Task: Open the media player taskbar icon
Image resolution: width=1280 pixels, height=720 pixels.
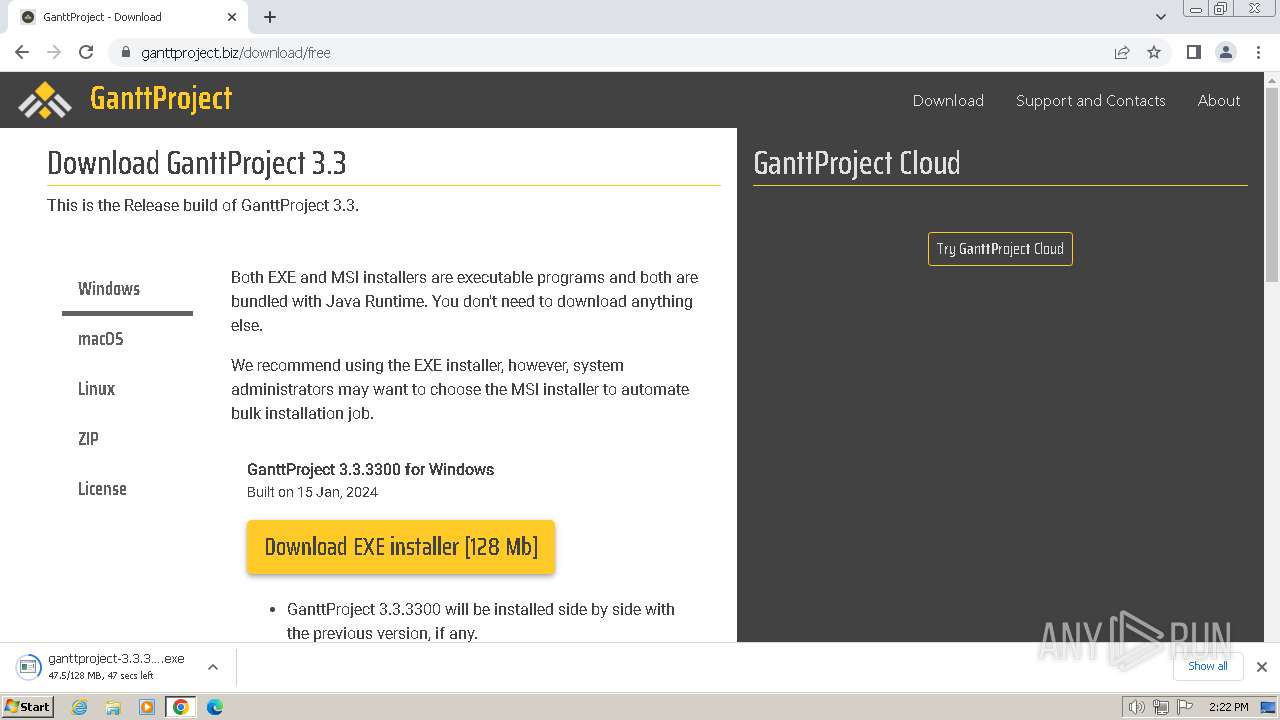Action: click(147, 707)
